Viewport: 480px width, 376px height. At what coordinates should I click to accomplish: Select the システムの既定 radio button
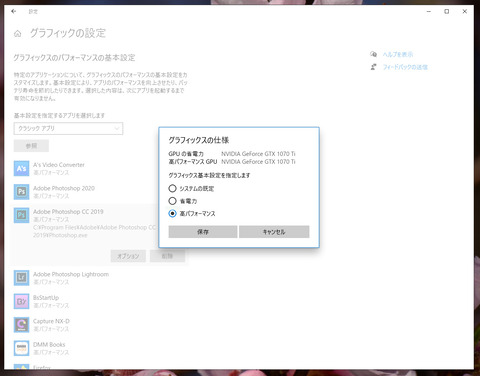coord(172,188)
